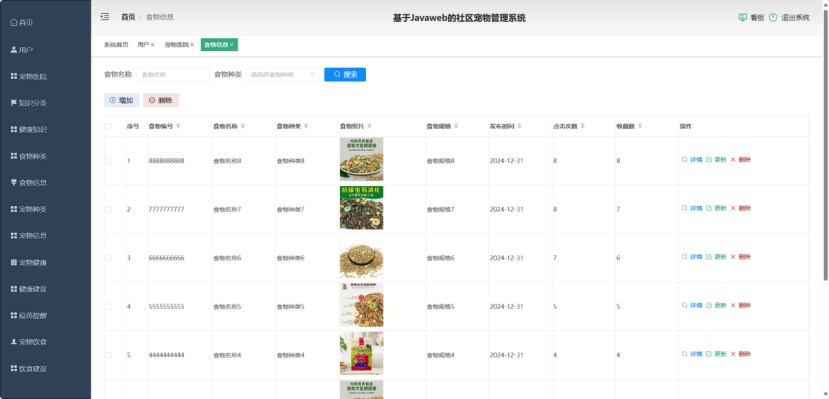Switch to the 系统首页 tab
The width and height of the screenshot is (829, 399).
click(116, 45)
